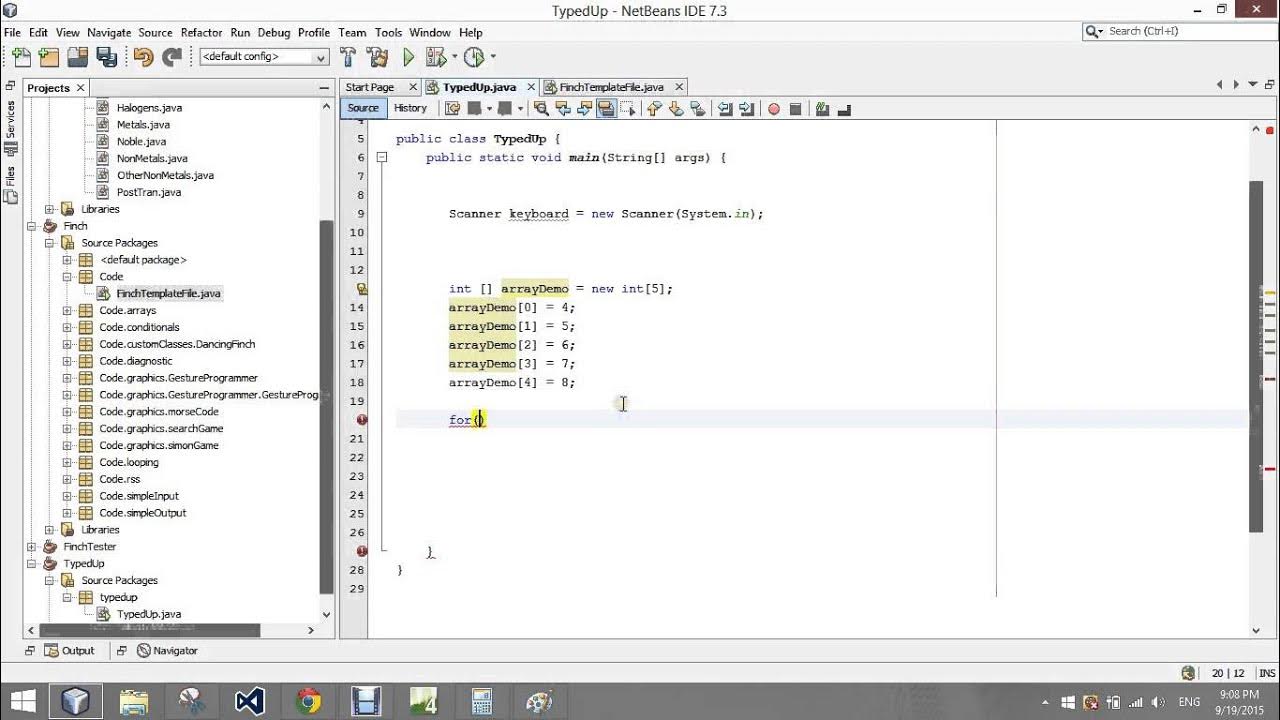This screenshot has height=720, width=1280.
Task: Open the Navigator panel button
Action: [x=168, y=650]
